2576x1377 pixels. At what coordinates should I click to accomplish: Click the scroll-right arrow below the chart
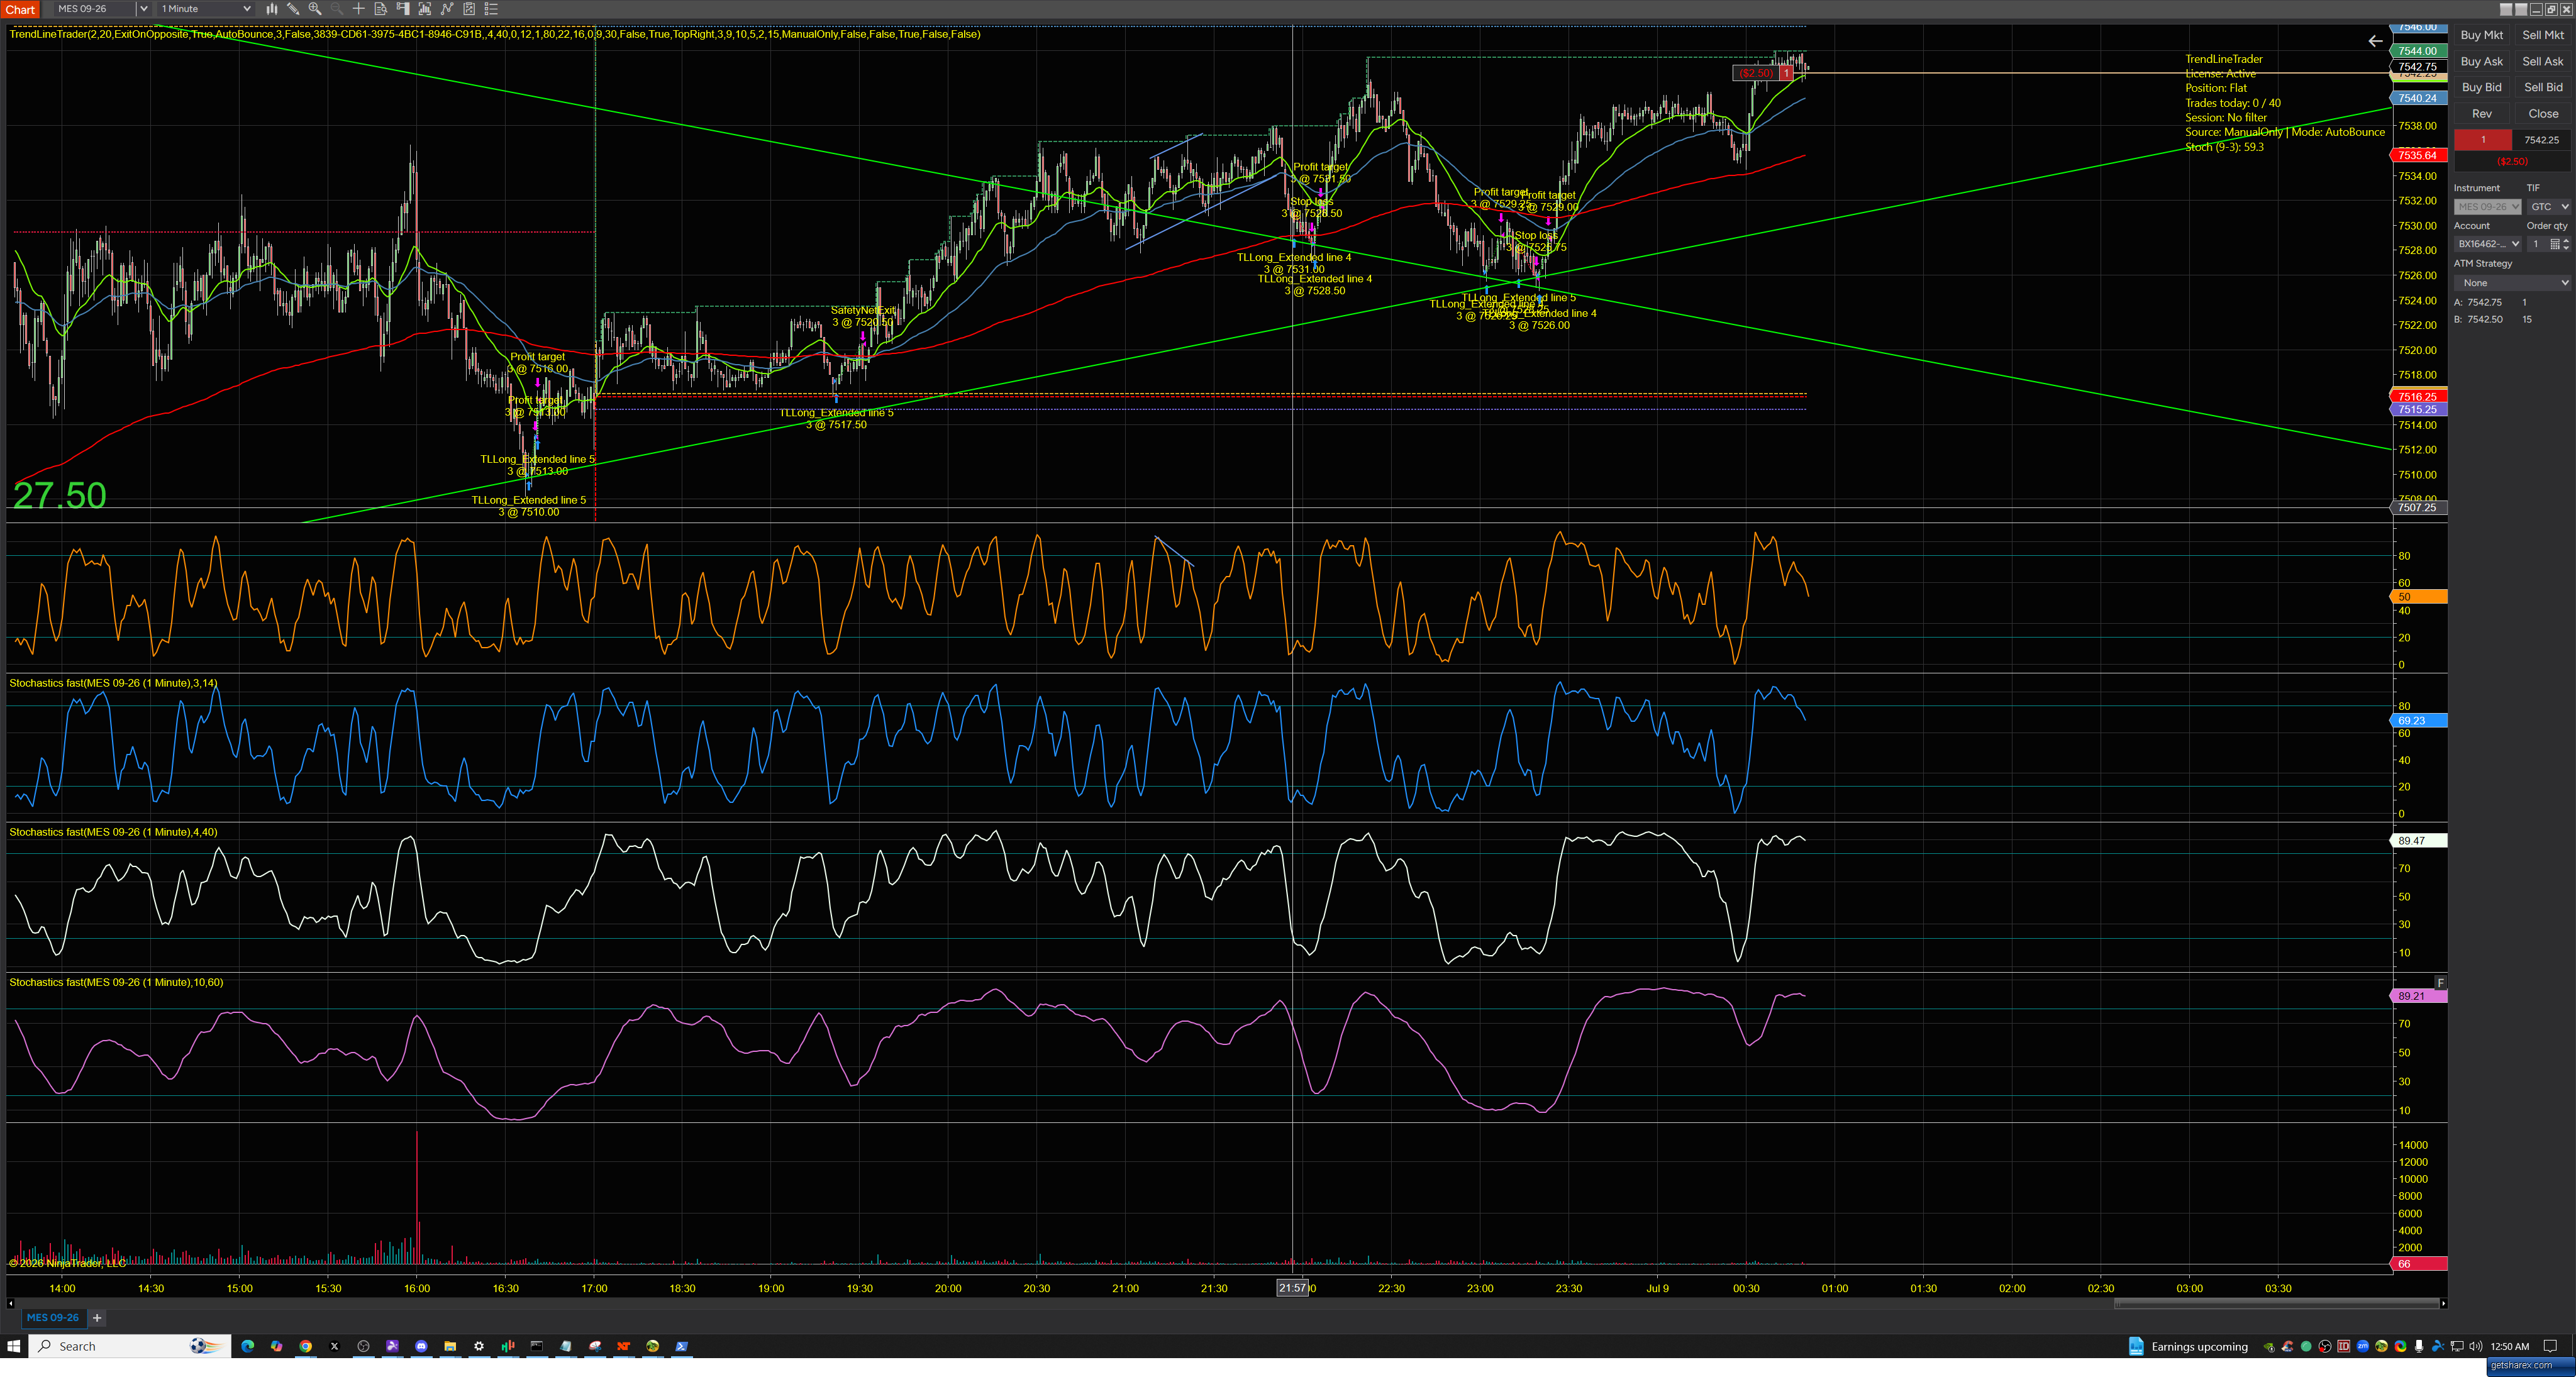(x=2443, y=1303)
